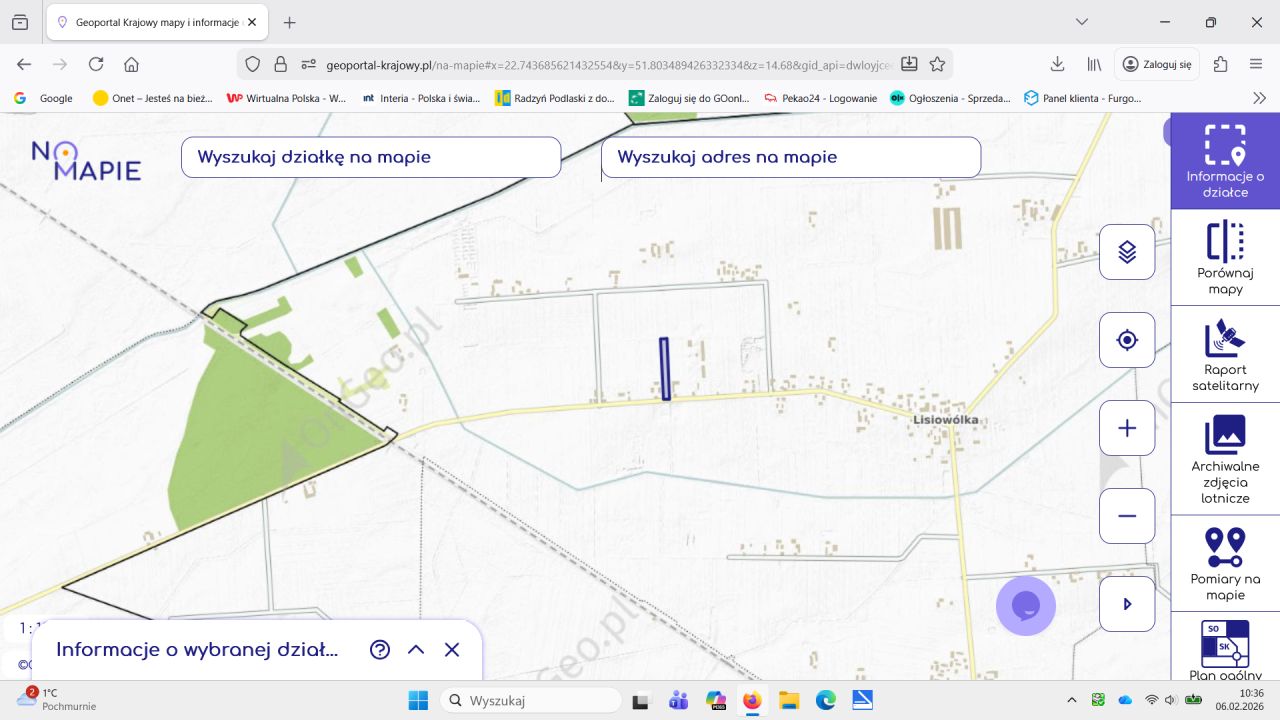The width and height of the screenshot is (1280, 720).
Task: Open the list all tabs dropdown
Action: pyautogui.click(x=1082, y=22)
